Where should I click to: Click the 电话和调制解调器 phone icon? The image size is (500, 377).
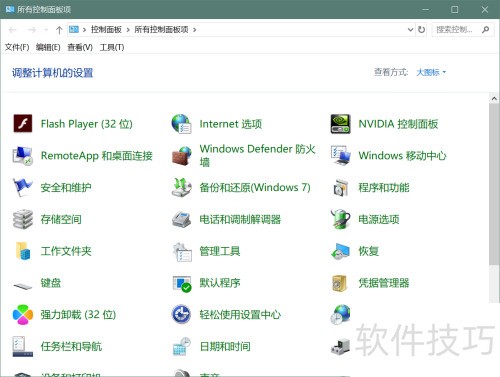[182, 219]
